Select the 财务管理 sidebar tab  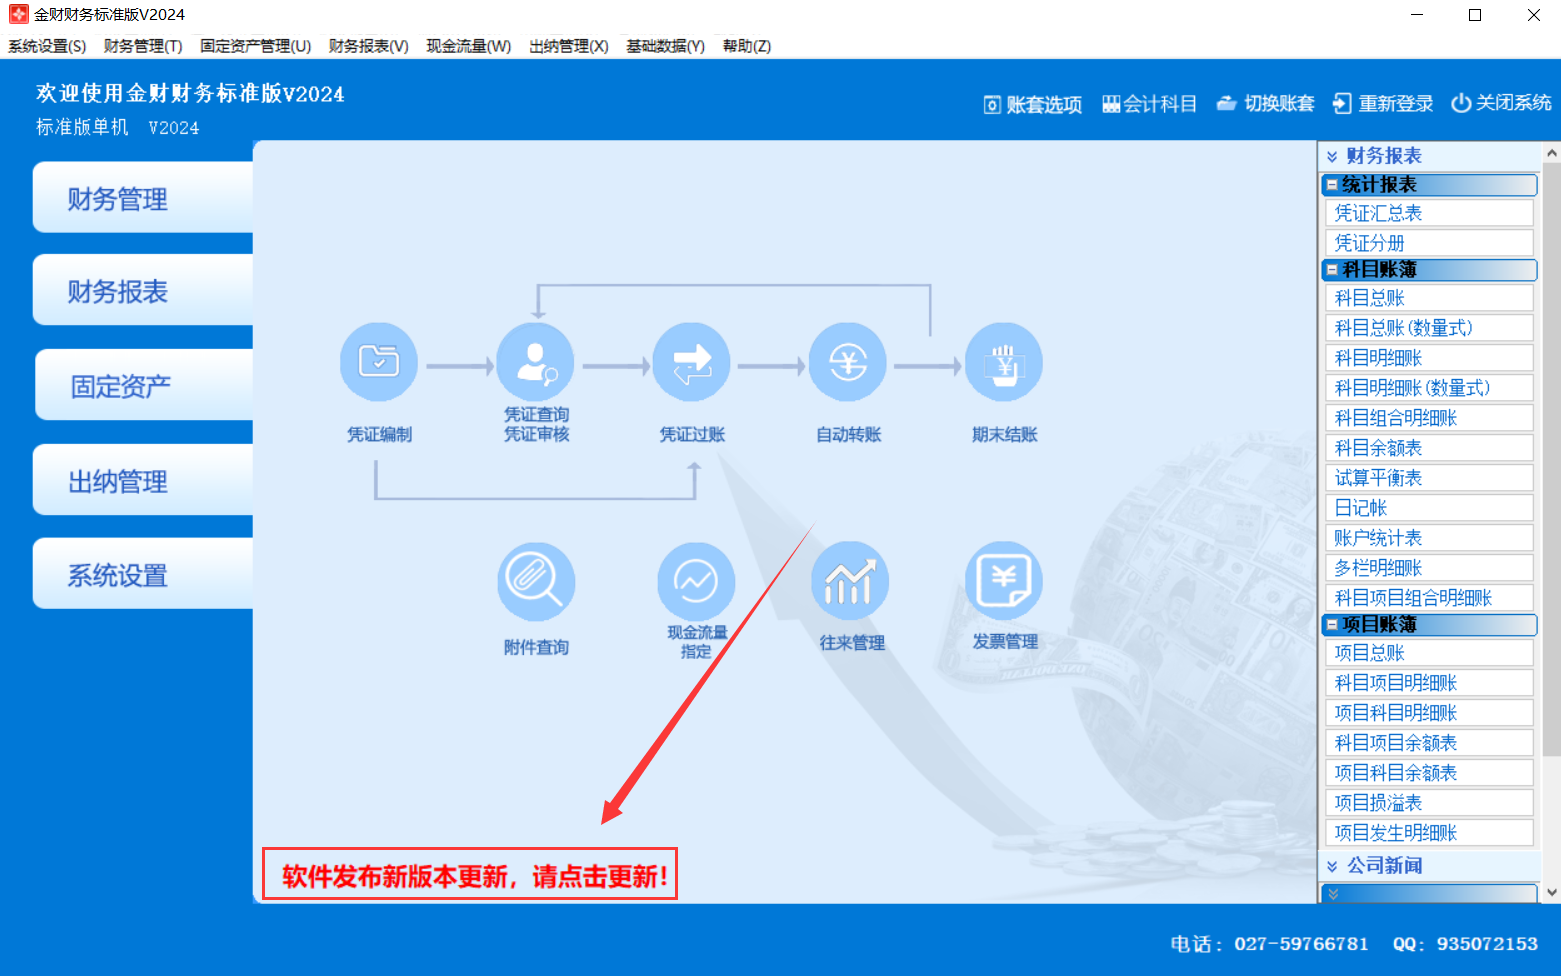pos(143,198)
